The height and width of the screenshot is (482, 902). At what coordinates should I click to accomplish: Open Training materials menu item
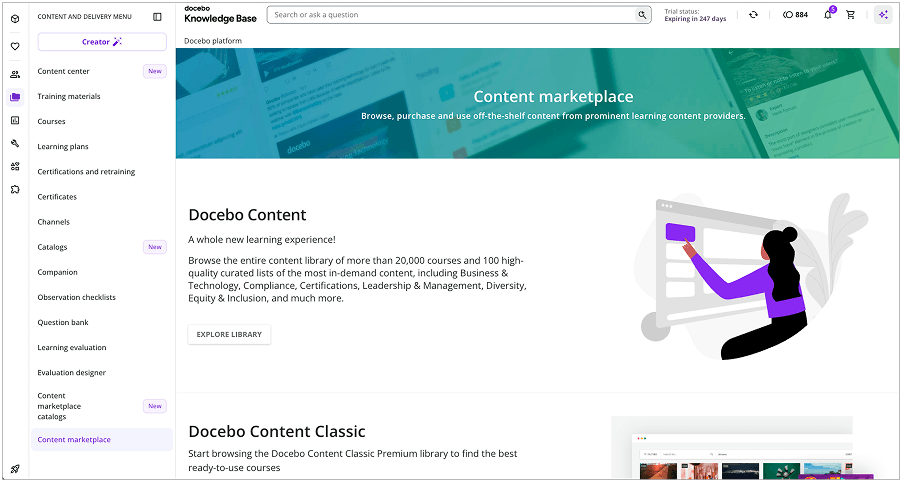(x=102, y=97)
